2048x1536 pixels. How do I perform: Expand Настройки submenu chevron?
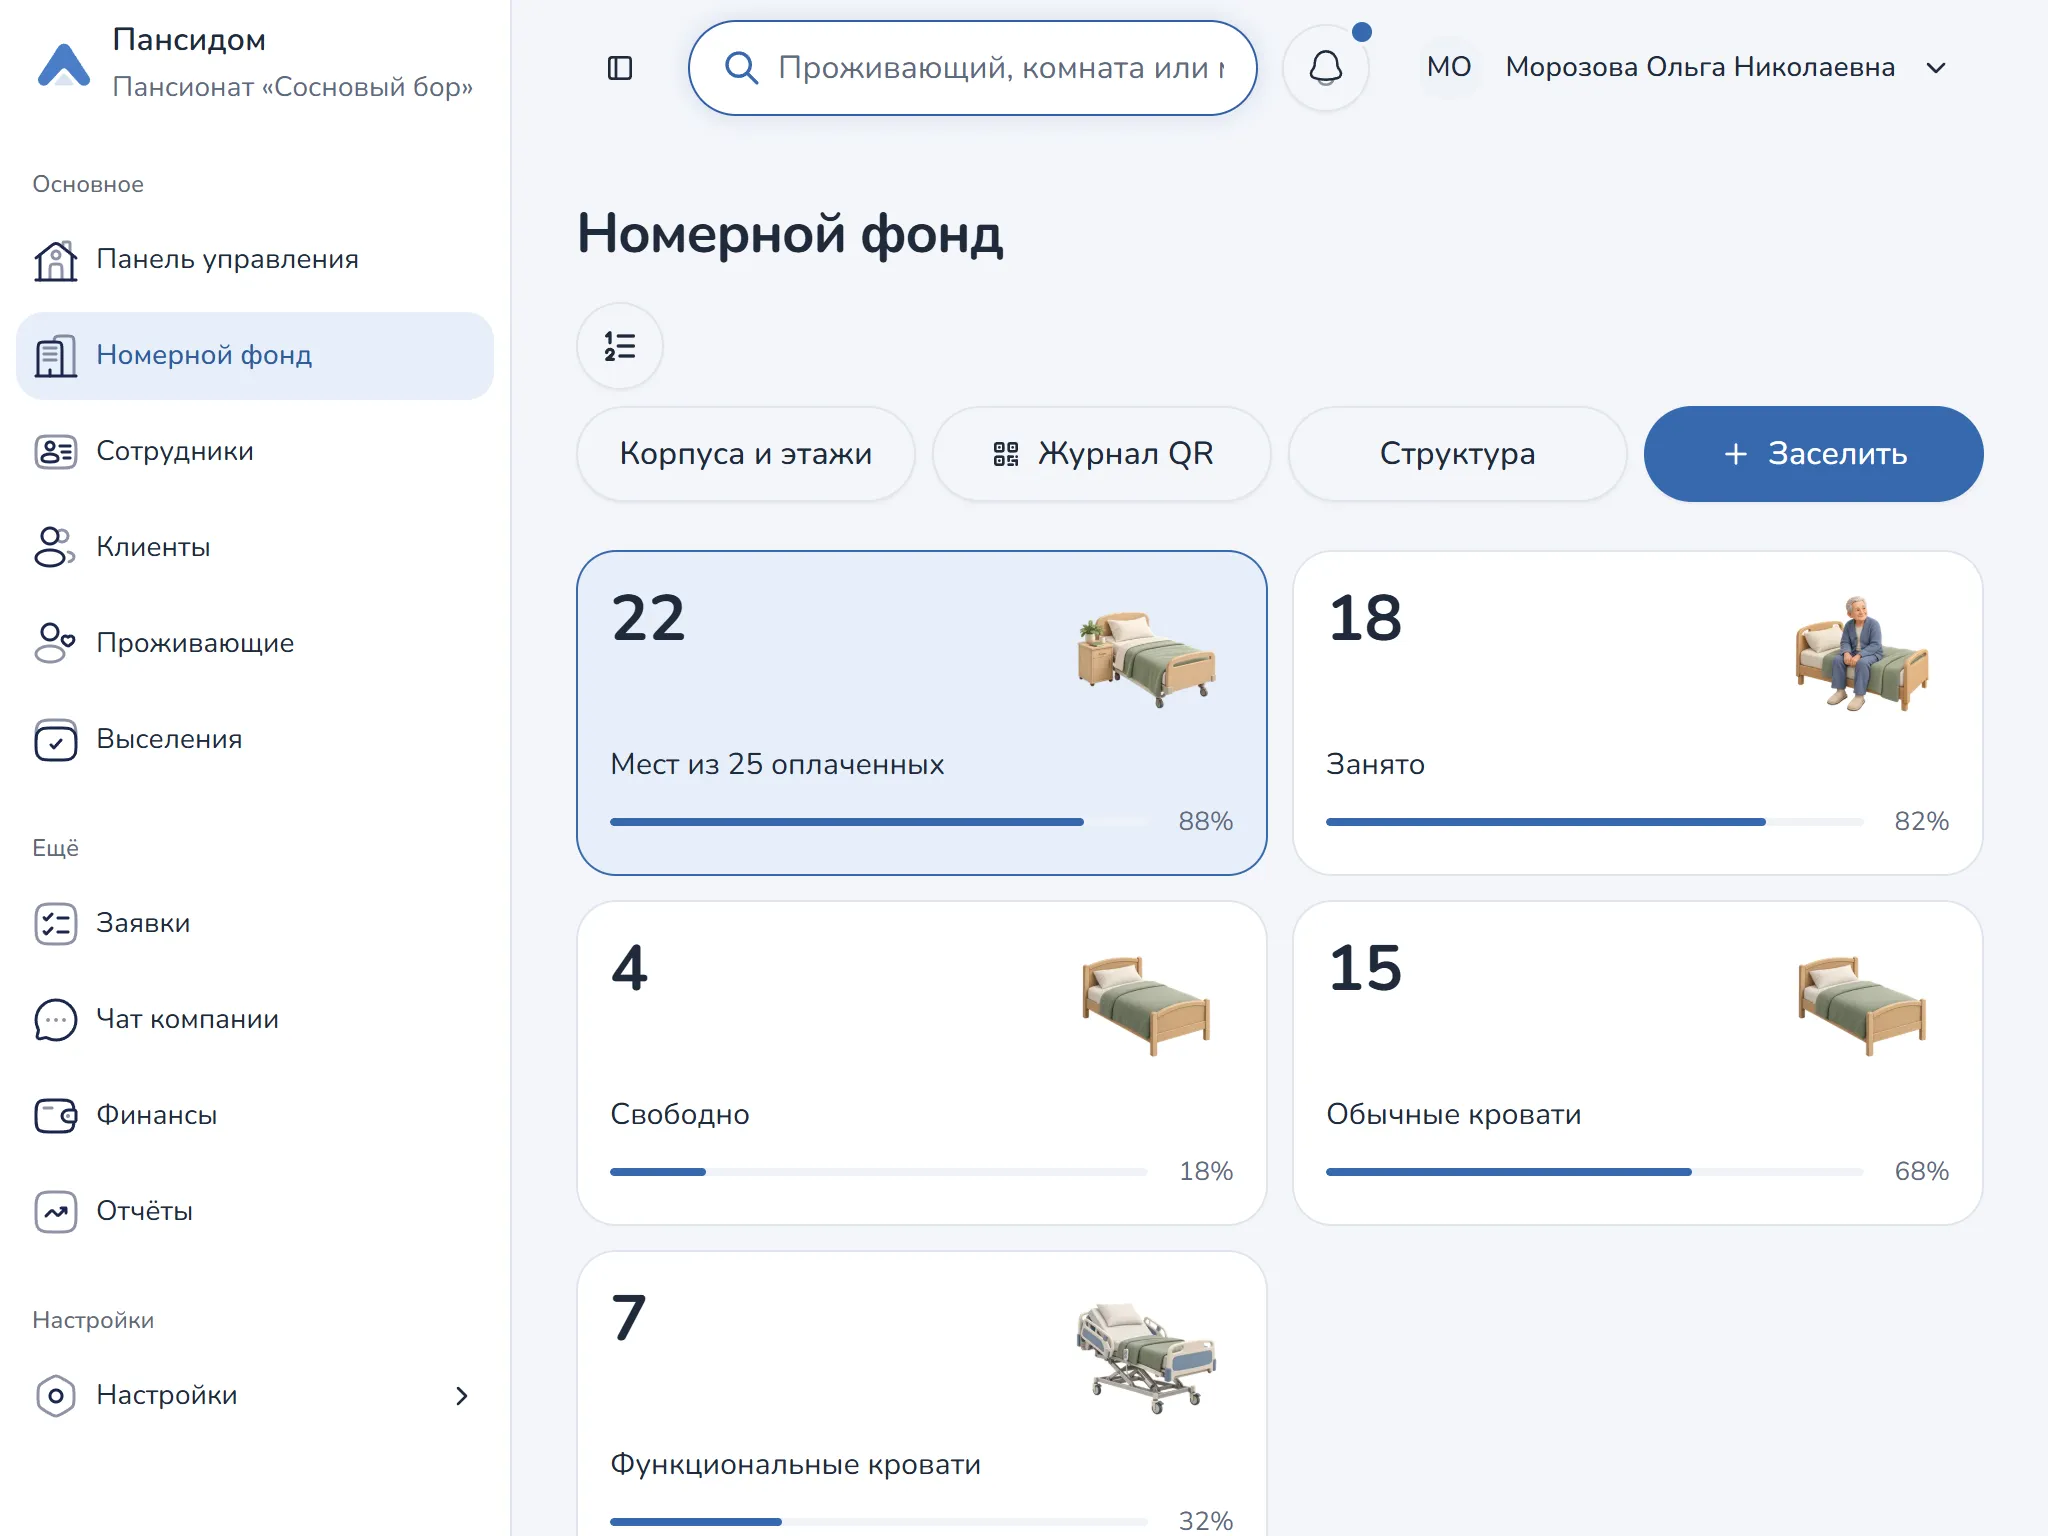tap(462, 1396)
